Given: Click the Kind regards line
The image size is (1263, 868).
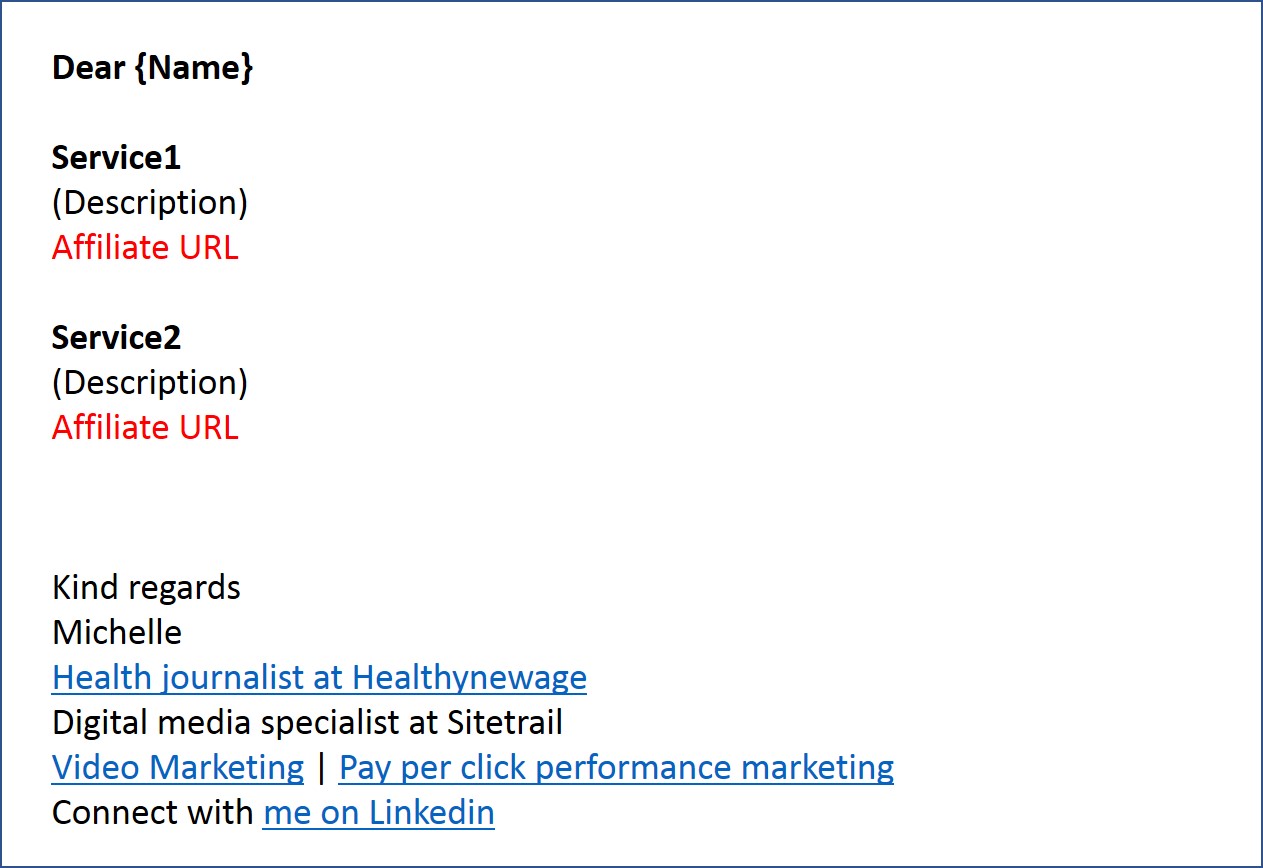Looking at the screenshot, I should pyautogui.click(x=146, y=588).
